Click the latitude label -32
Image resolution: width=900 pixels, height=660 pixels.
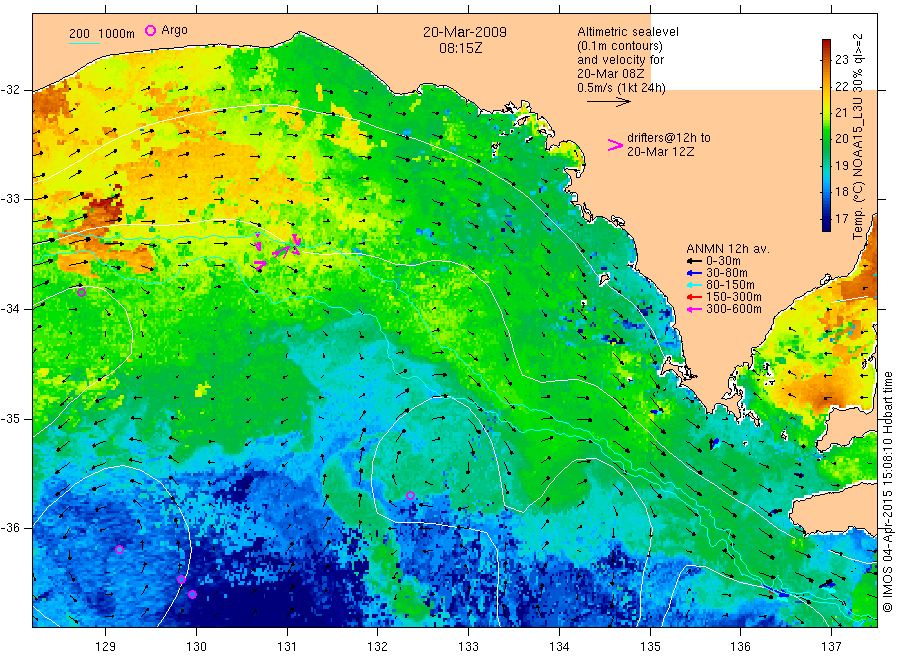10,90
